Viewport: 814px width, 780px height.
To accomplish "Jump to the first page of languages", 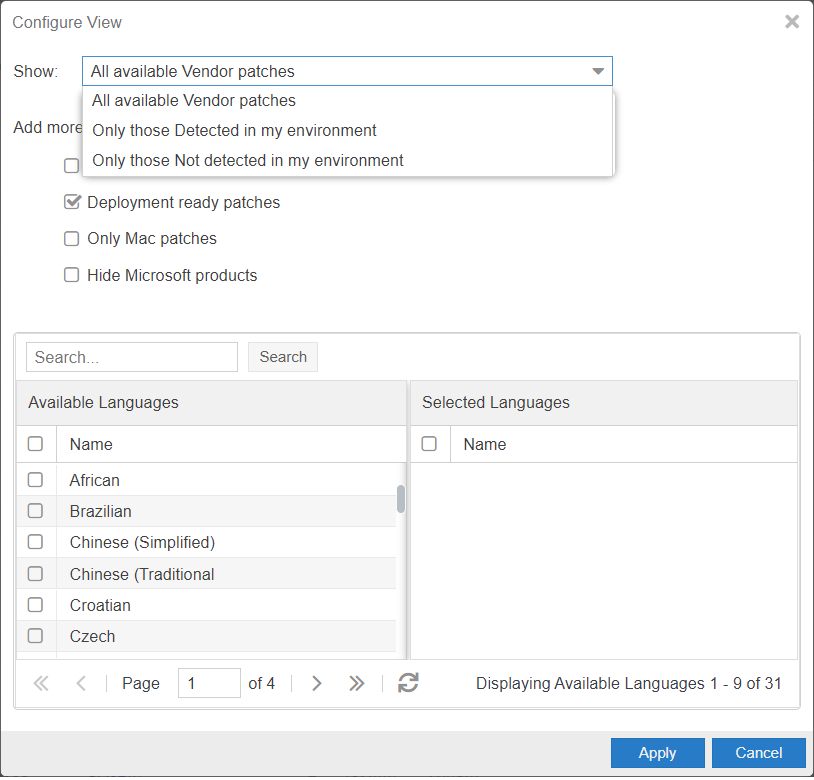I will 41,683.
